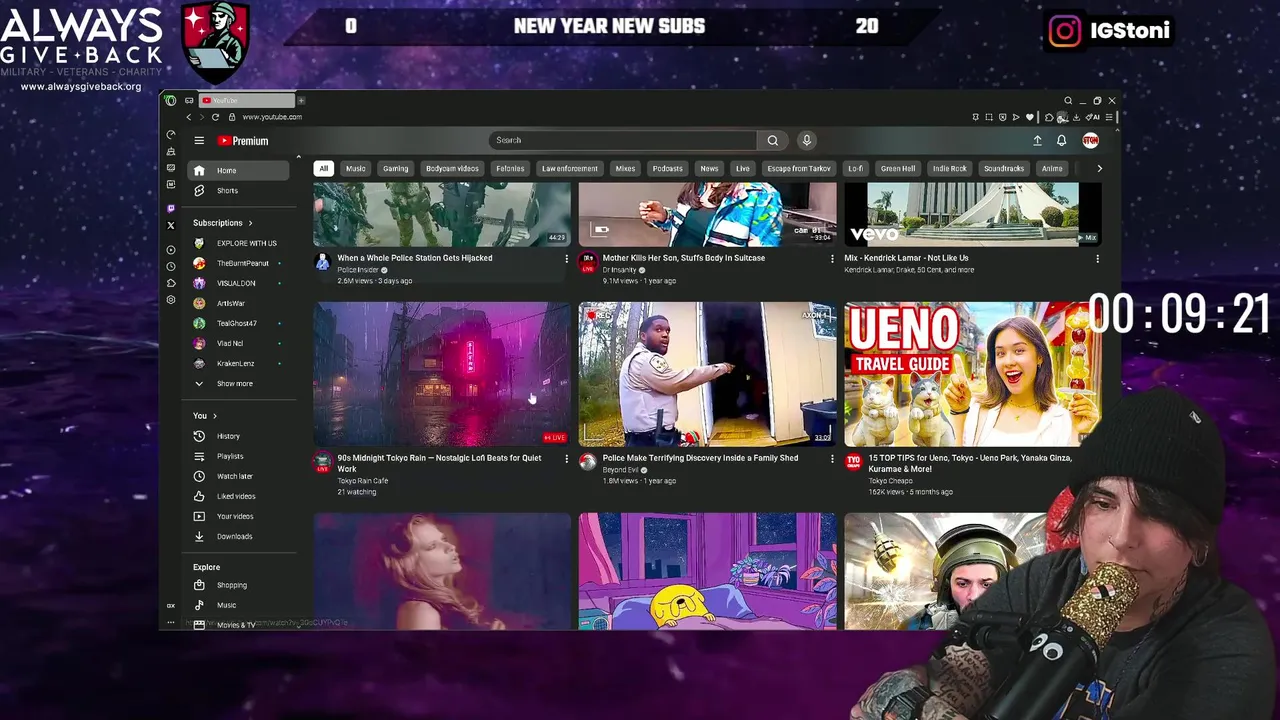Screen dimensions: 1280x720
Task: Open History in the sidebar
Action: (238, 436)
